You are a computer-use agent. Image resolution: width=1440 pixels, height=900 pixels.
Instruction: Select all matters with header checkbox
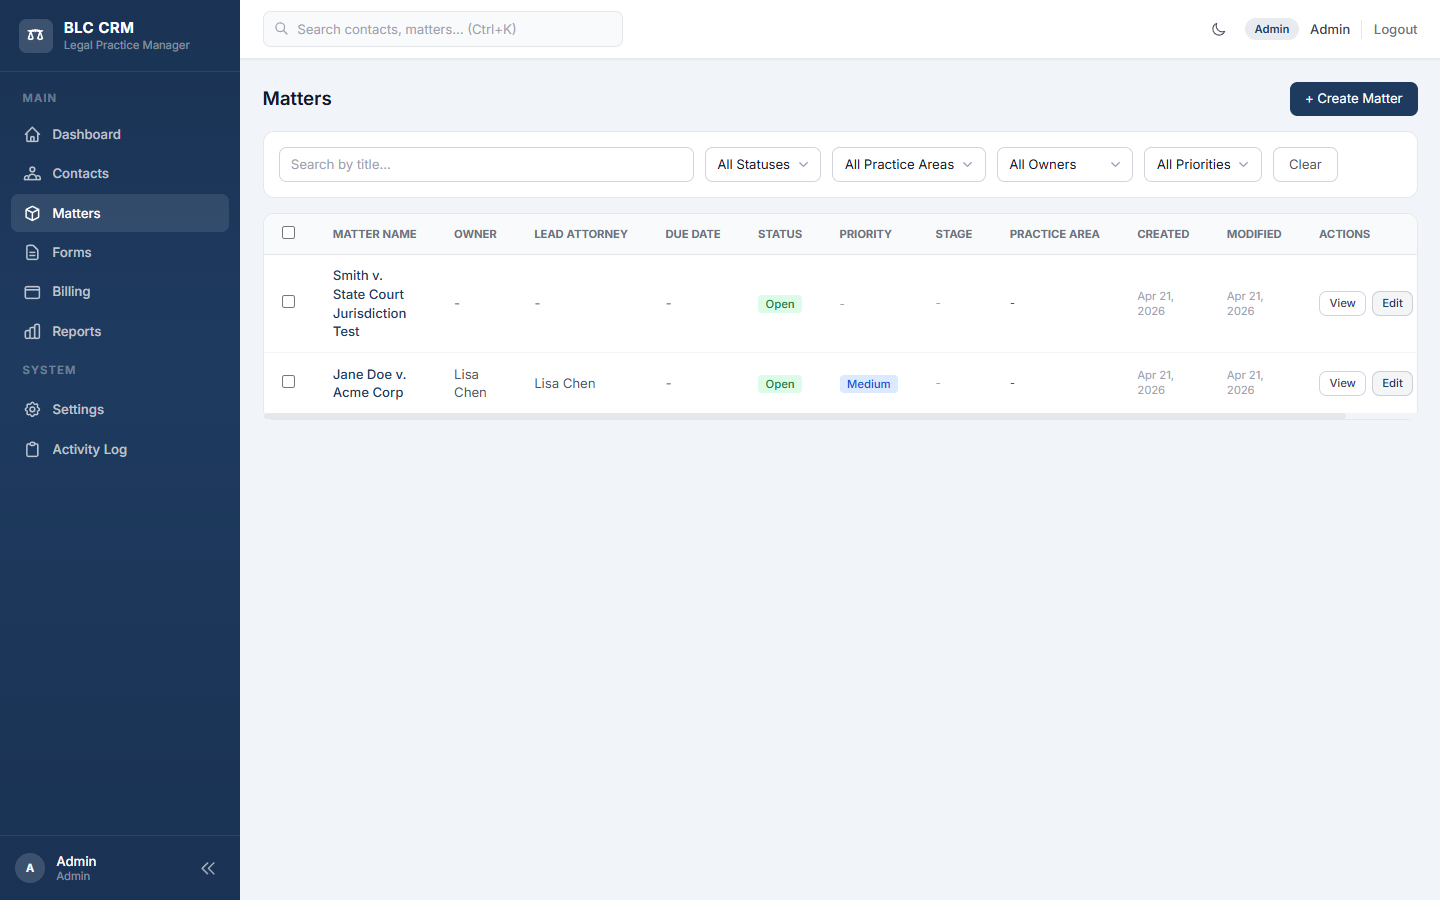(x=289, y=233)
